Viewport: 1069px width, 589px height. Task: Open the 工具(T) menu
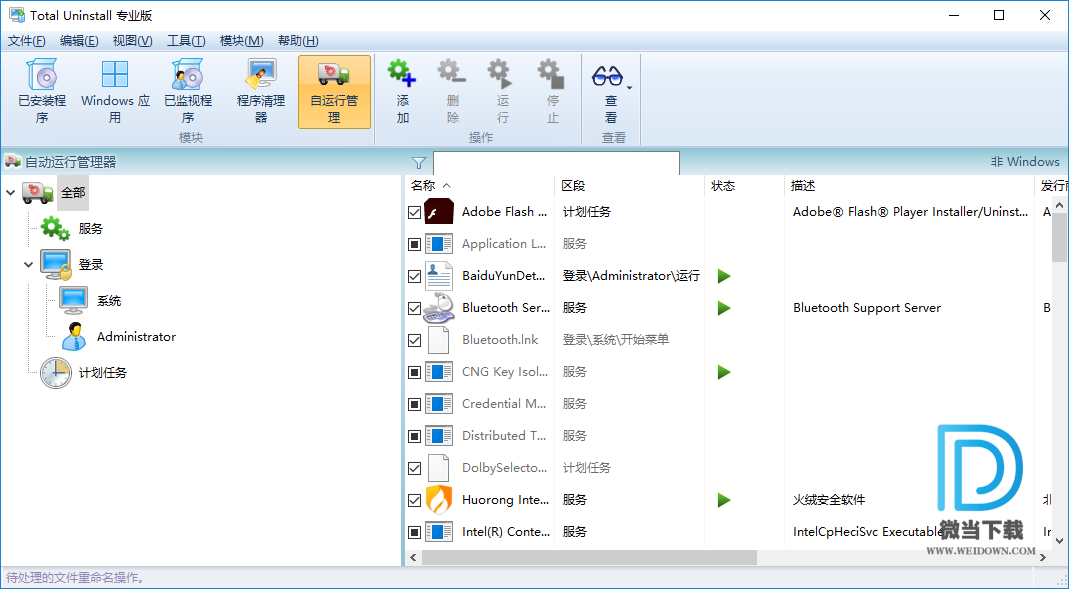point(186,41)
